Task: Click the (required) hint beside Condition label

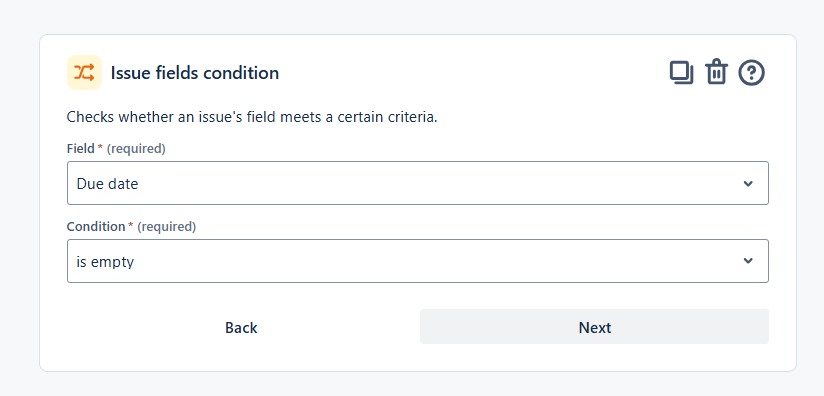Action: 167,227
